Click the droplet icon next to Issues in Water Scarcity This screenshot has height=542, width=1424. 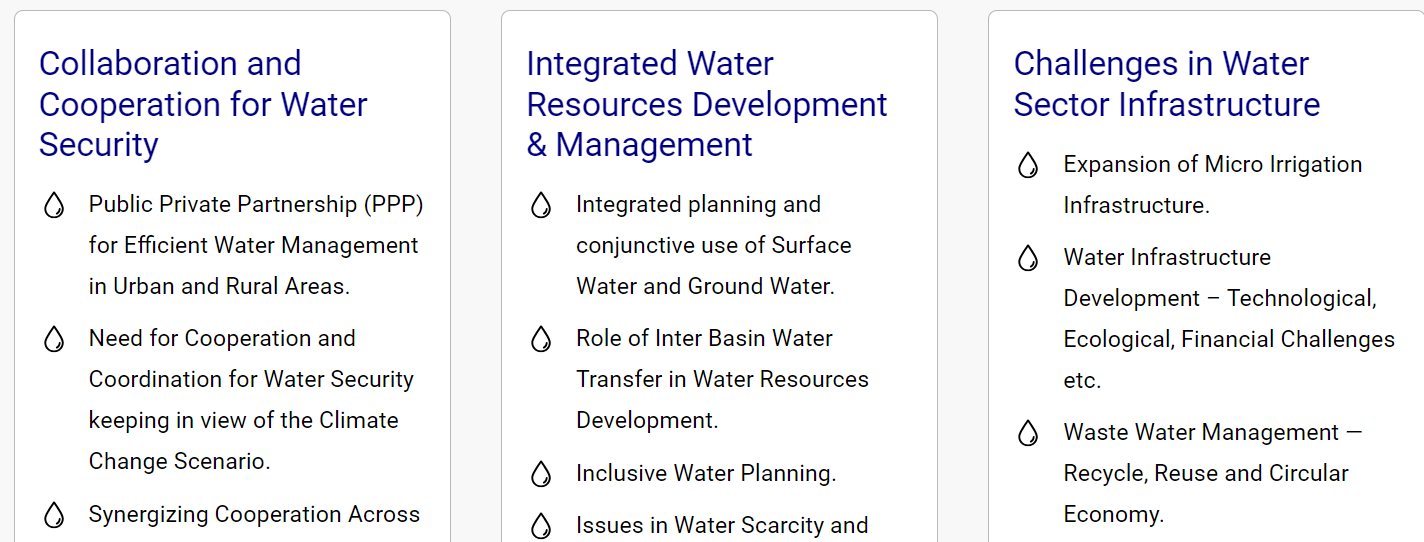pos(541,526)
